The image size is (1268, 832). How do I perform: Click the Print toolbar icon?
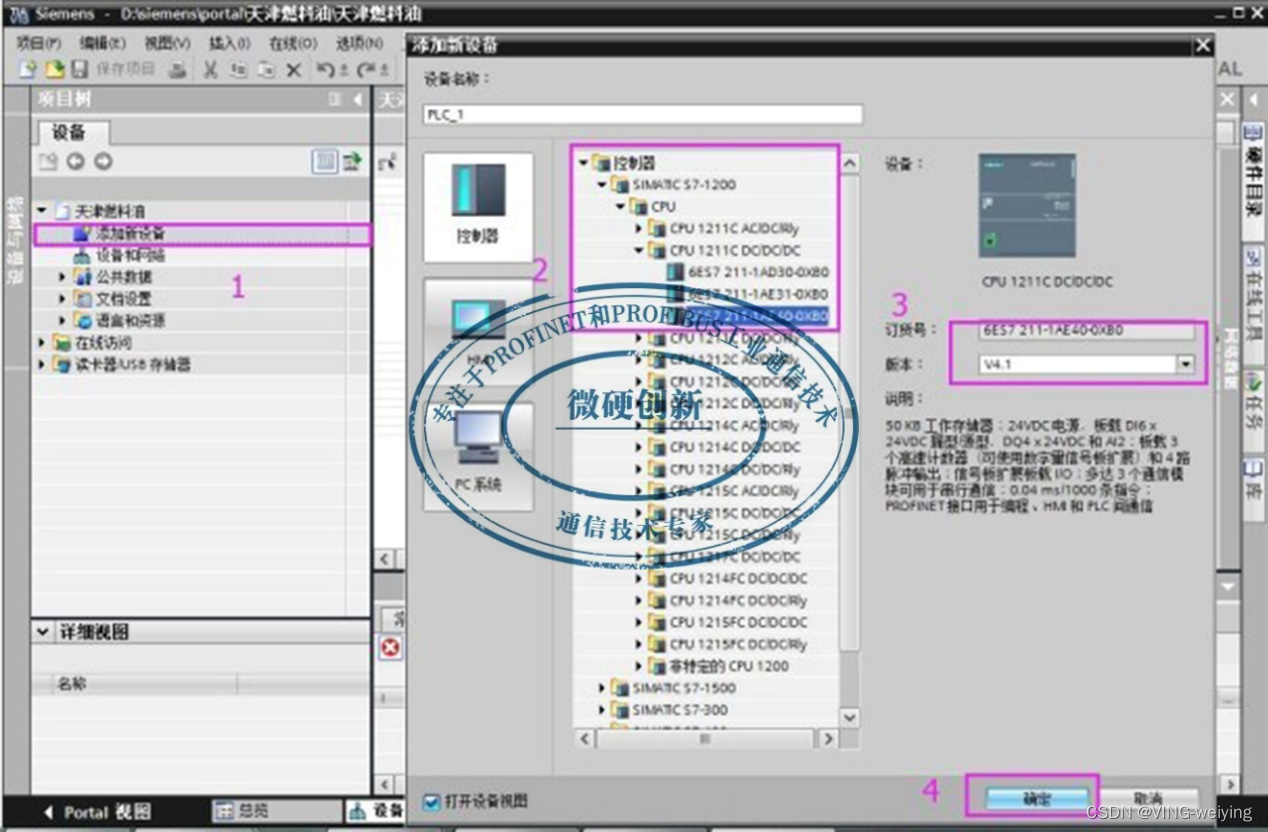pos(177,69)
